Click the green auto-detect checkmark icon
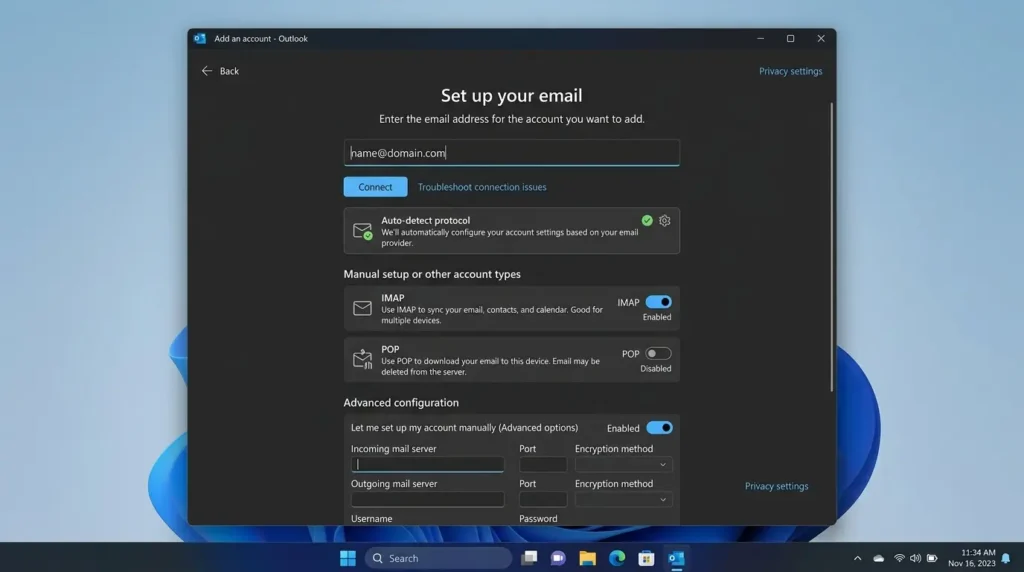1024x572 pixels. click(647, 221)
